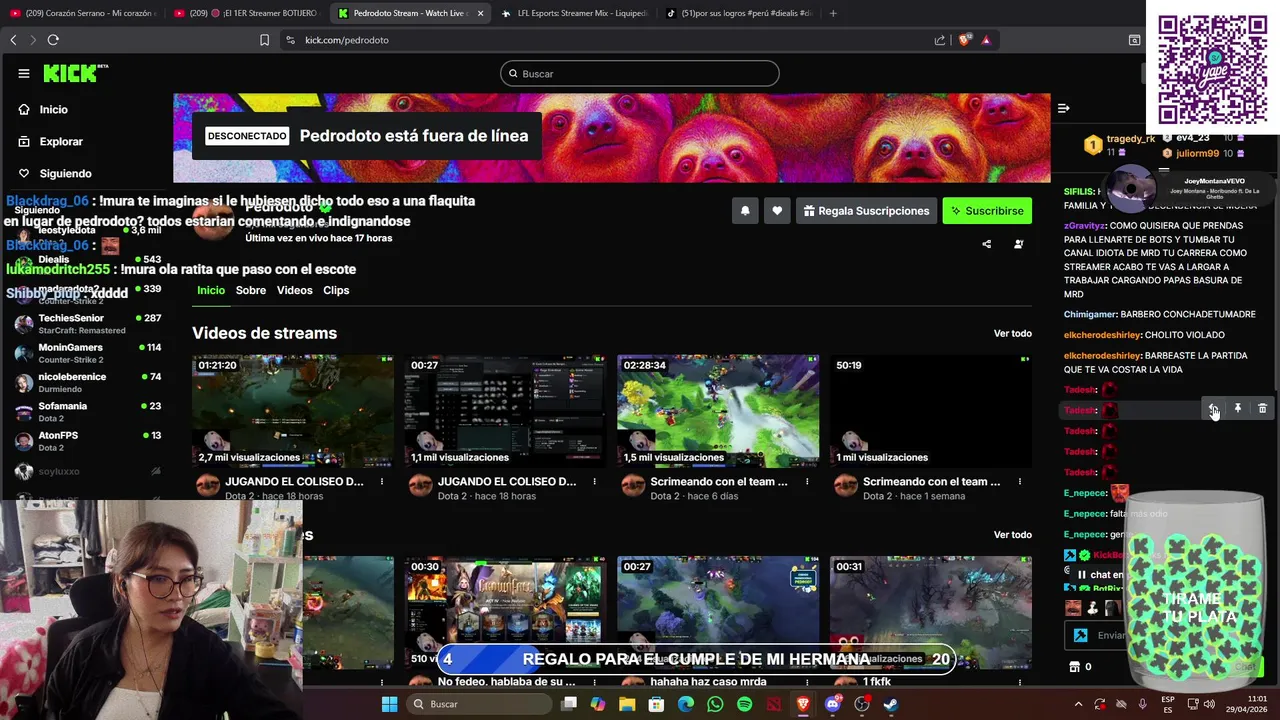Open TechiesSenior channel in sidebar
Image resolution: width=1280 pixels, height=720 pixels.
pos(88,324)
